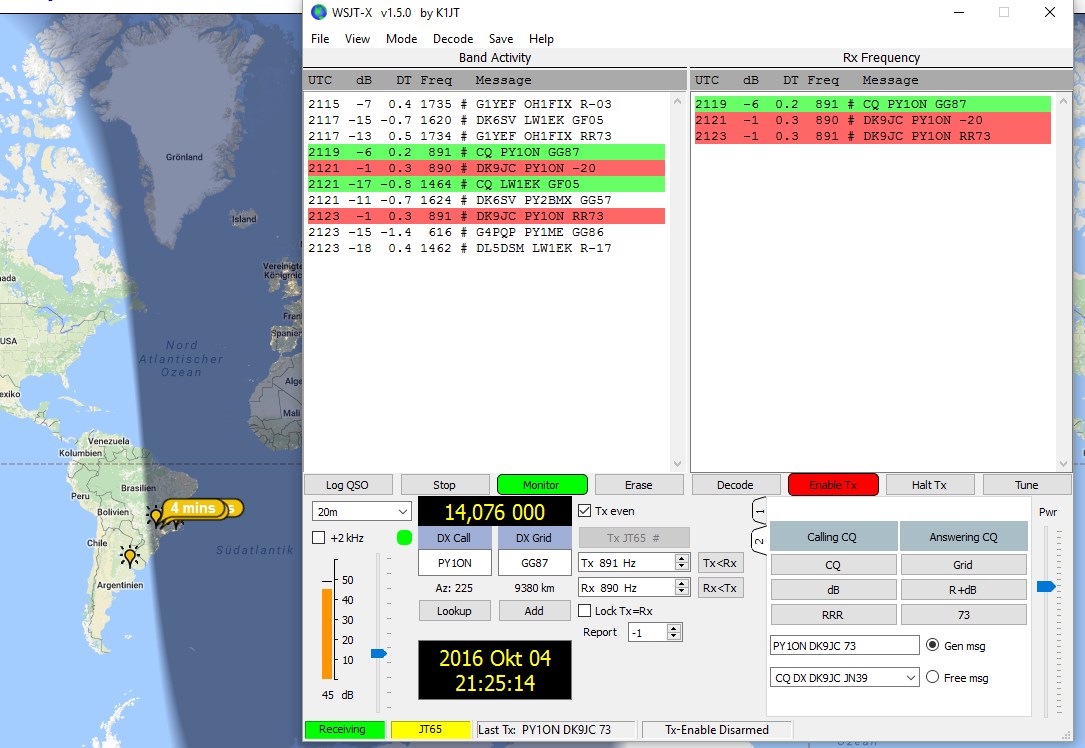Click the red Enable Tx button
Image resolution: width=1085 pixels, height=748 pixels.
tap(833, 485)
